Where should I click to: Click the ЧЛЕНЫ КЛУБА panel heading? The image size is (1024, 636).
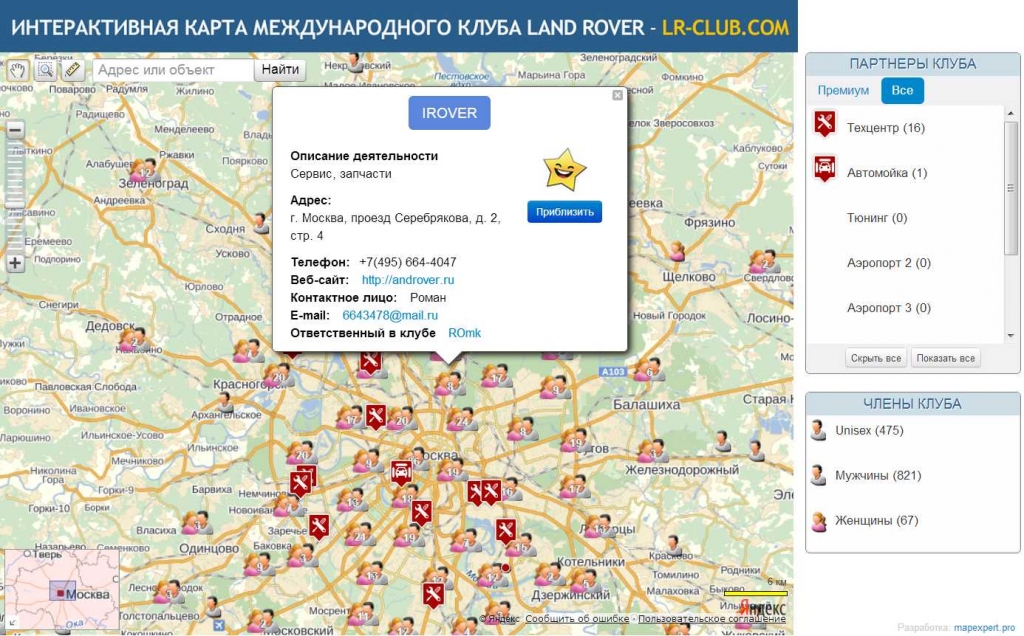912,404
